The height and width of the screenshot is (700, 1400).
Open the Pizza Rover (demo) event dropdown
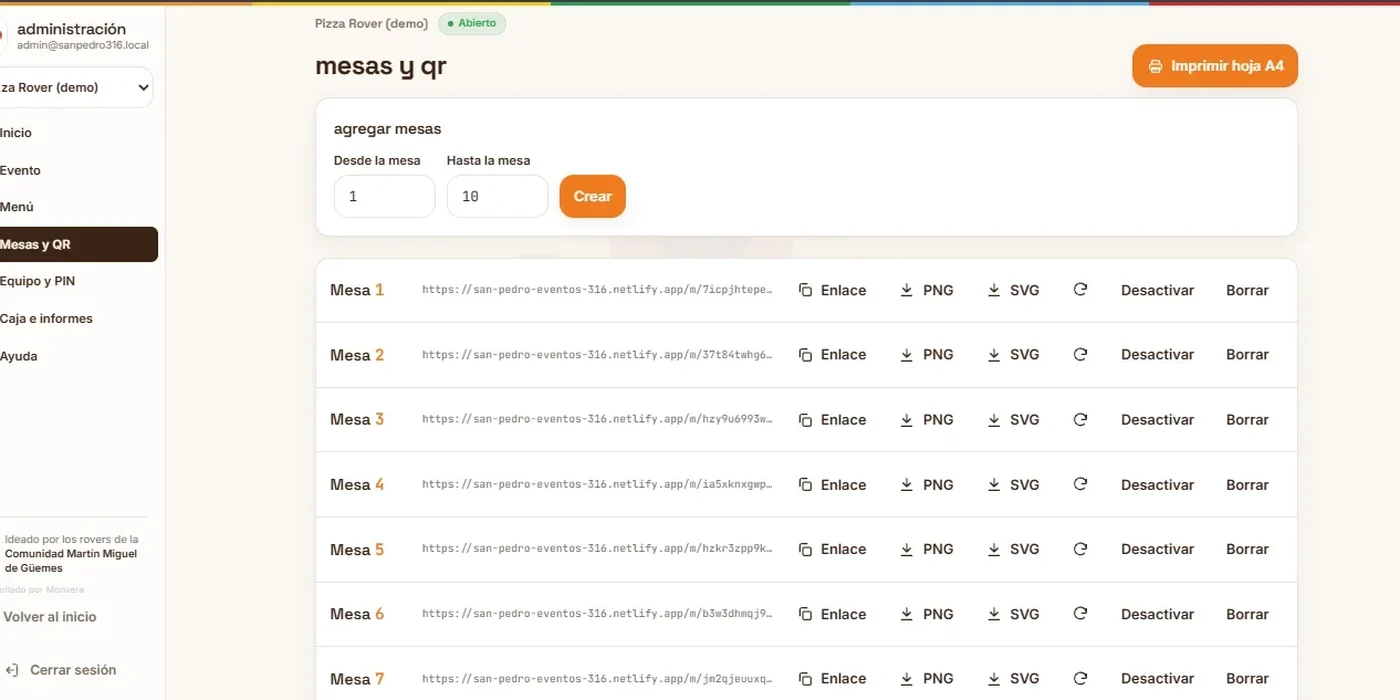[75, 87]
